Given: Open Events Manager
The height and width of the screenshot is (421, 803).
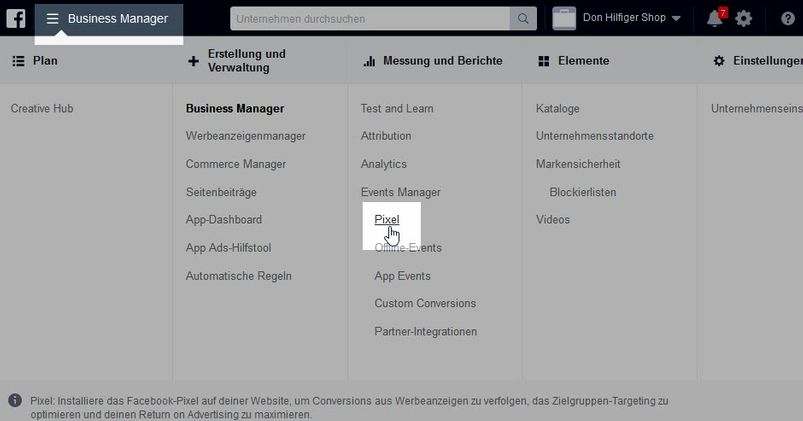Looking at the screenshot, I should (x=400, y=193).
